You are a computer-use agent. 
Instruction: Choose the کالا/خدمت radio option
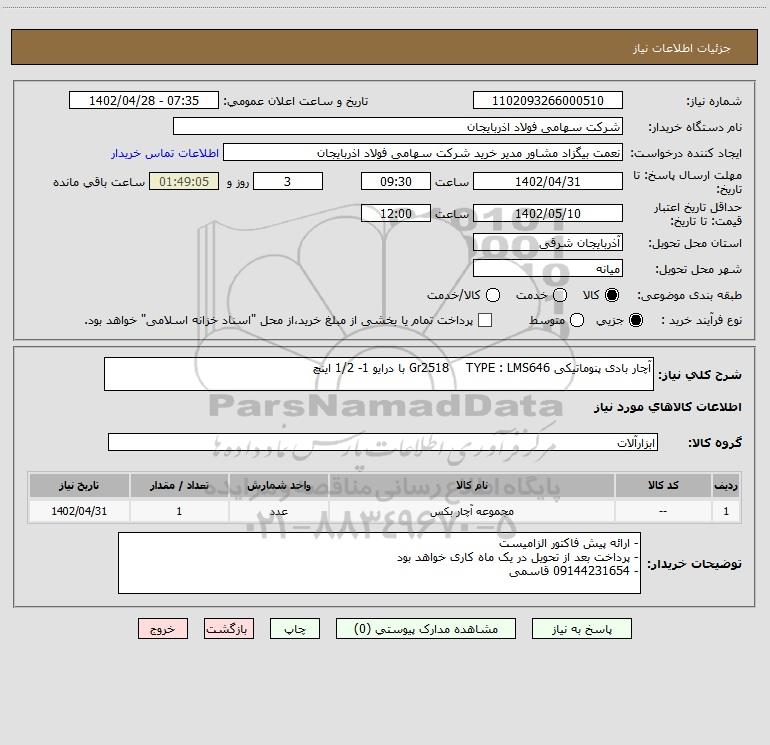493,295
